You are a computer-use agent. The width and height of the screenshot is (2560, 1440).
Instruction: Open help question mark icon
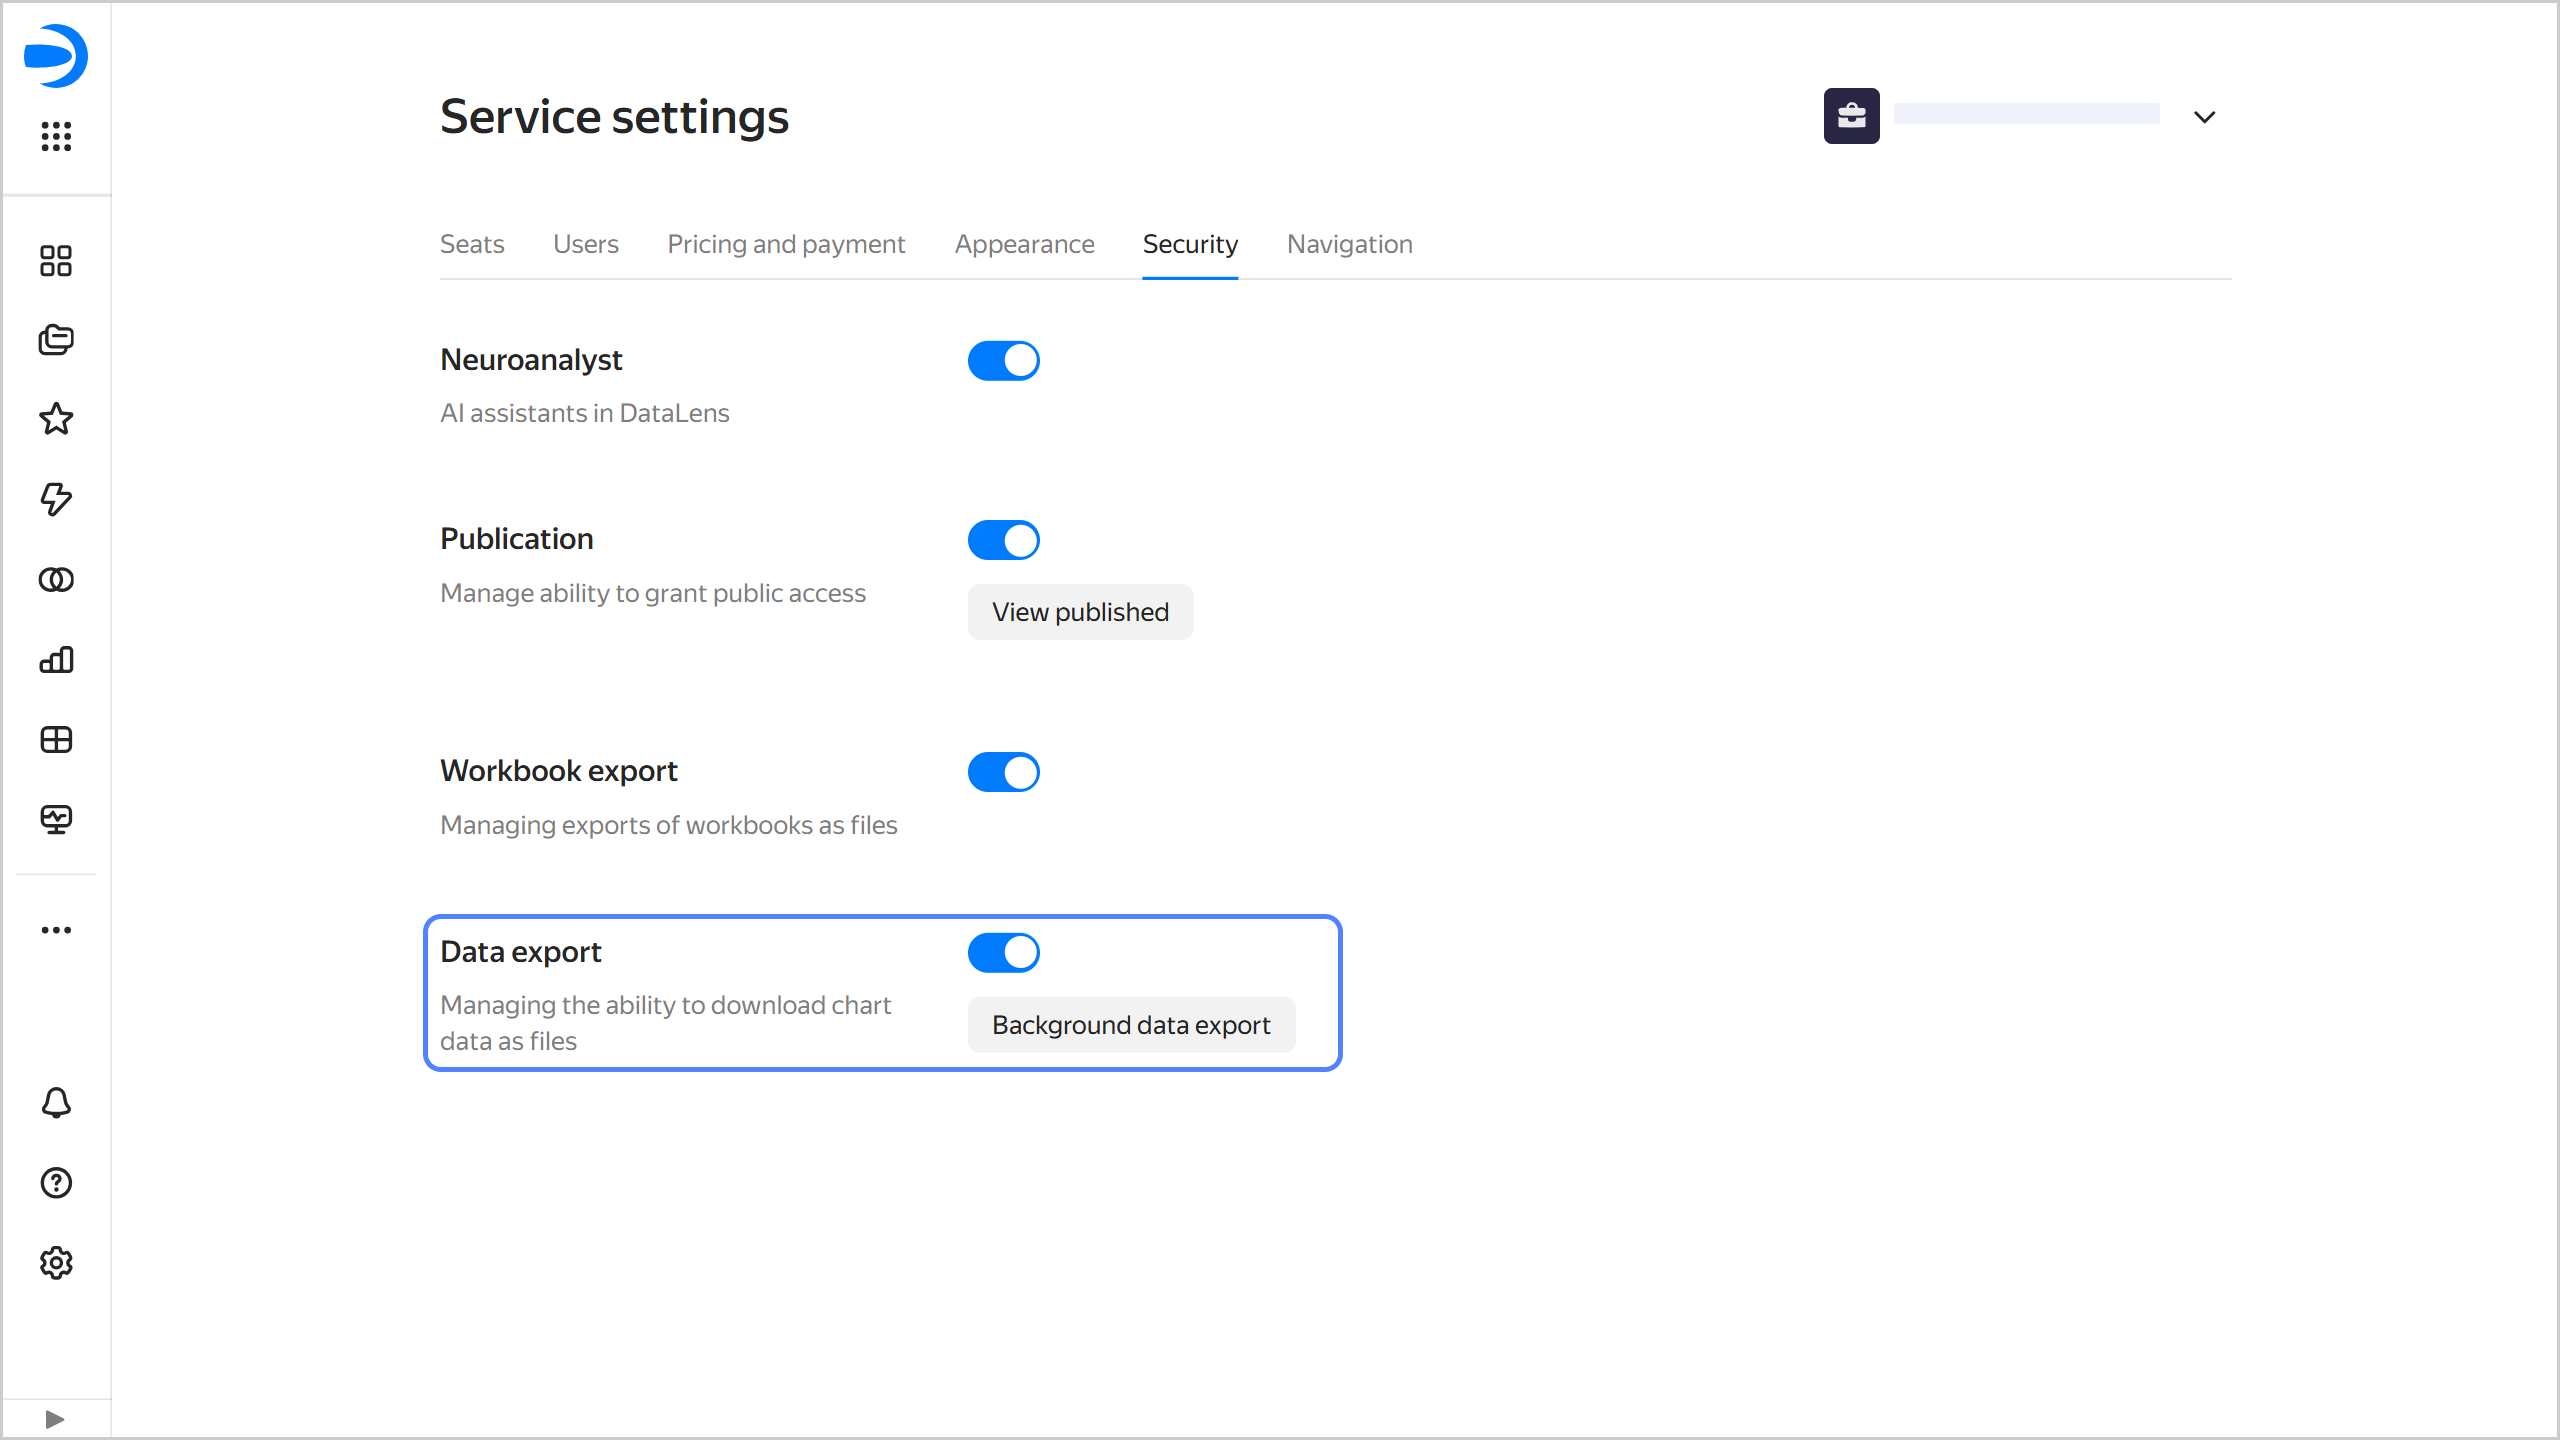(x=56, y=1183)
